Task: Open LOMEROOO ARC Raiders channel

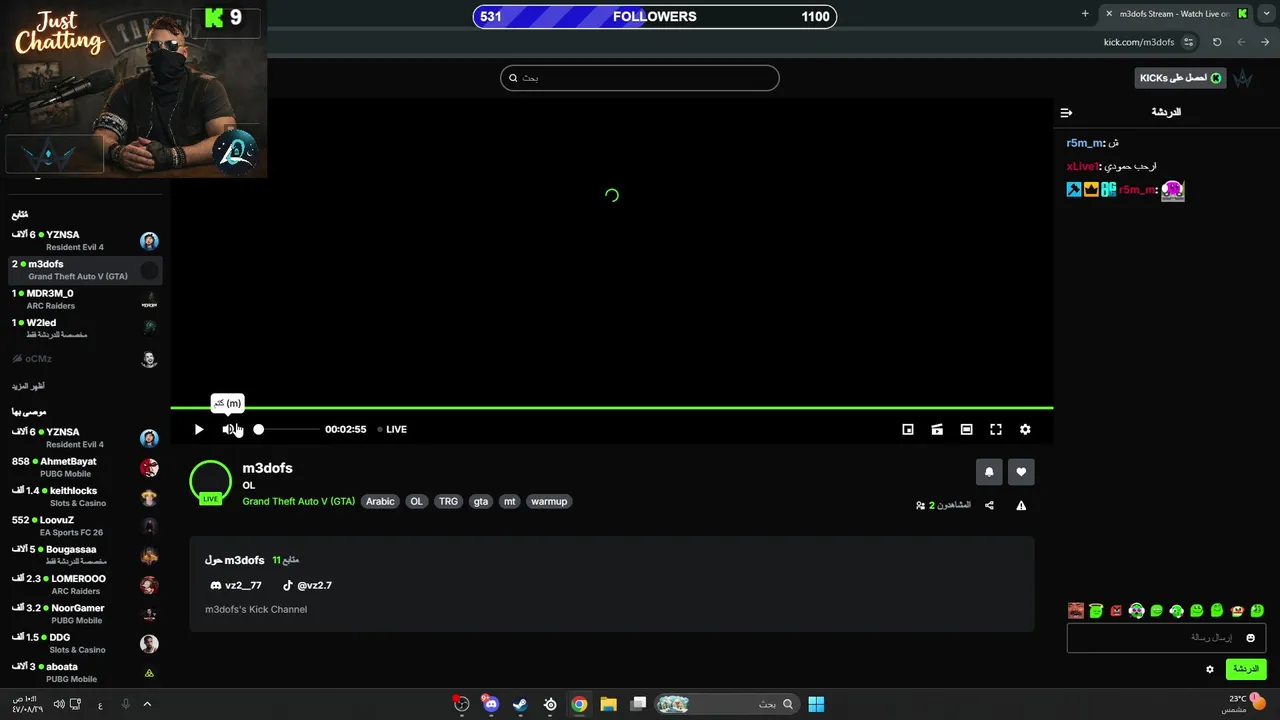Action: [85, 584]
